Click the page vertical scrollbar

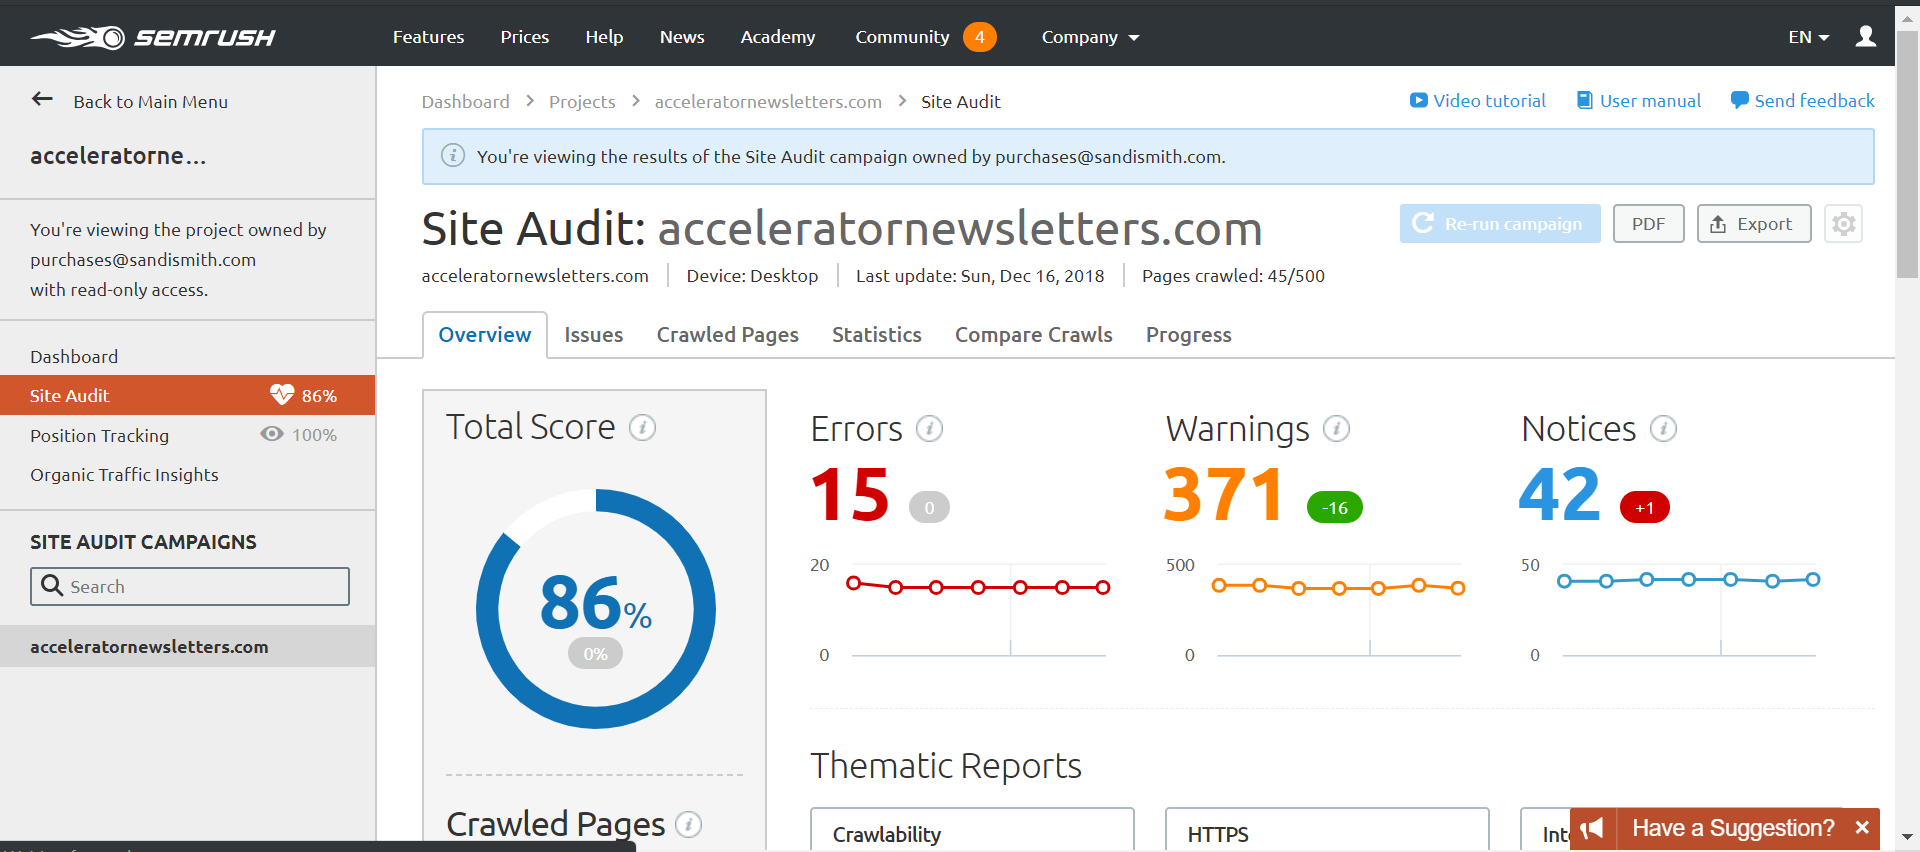coord(1907,155)
